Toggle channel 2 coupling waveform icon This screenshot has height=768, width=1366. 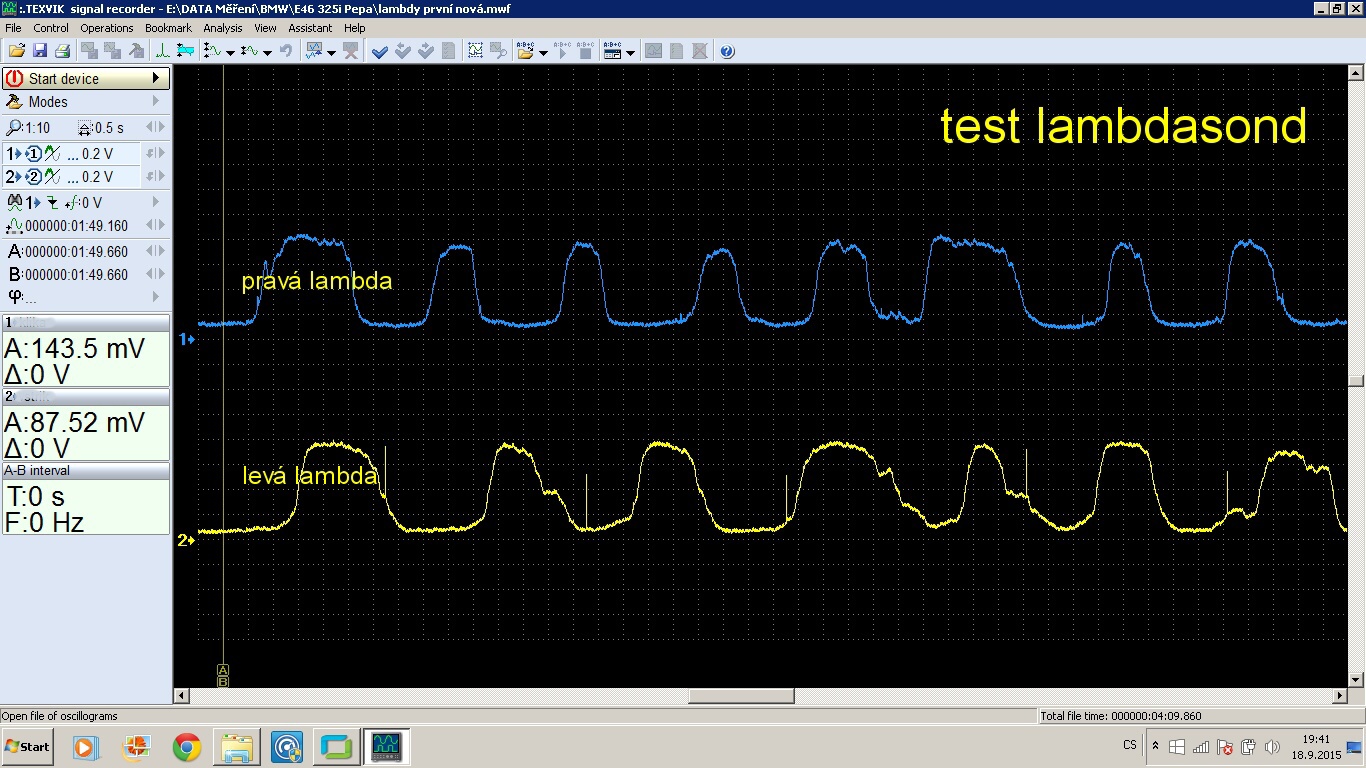(x=52, y=177)
